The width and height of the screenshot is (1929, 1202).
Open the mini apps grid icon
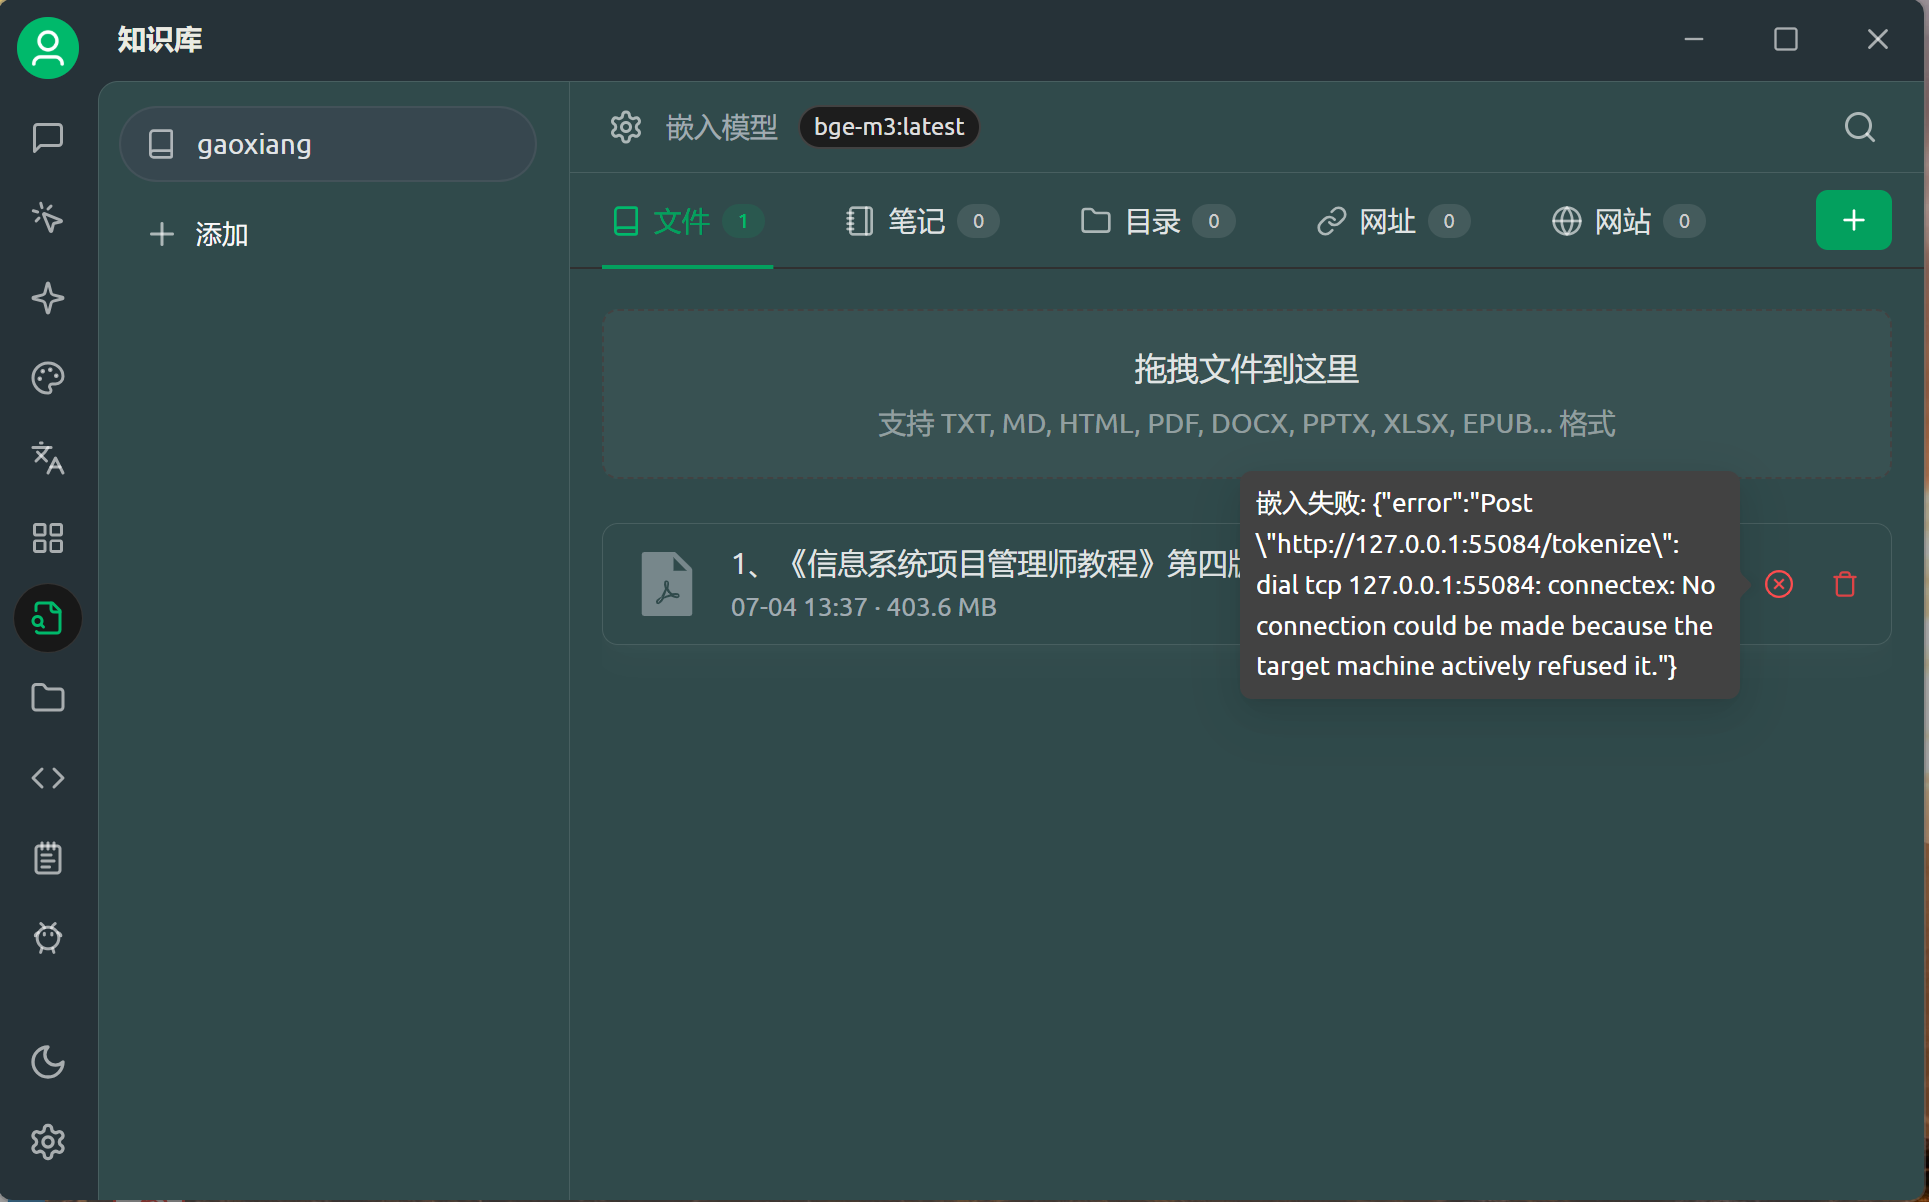click(48, 538)
